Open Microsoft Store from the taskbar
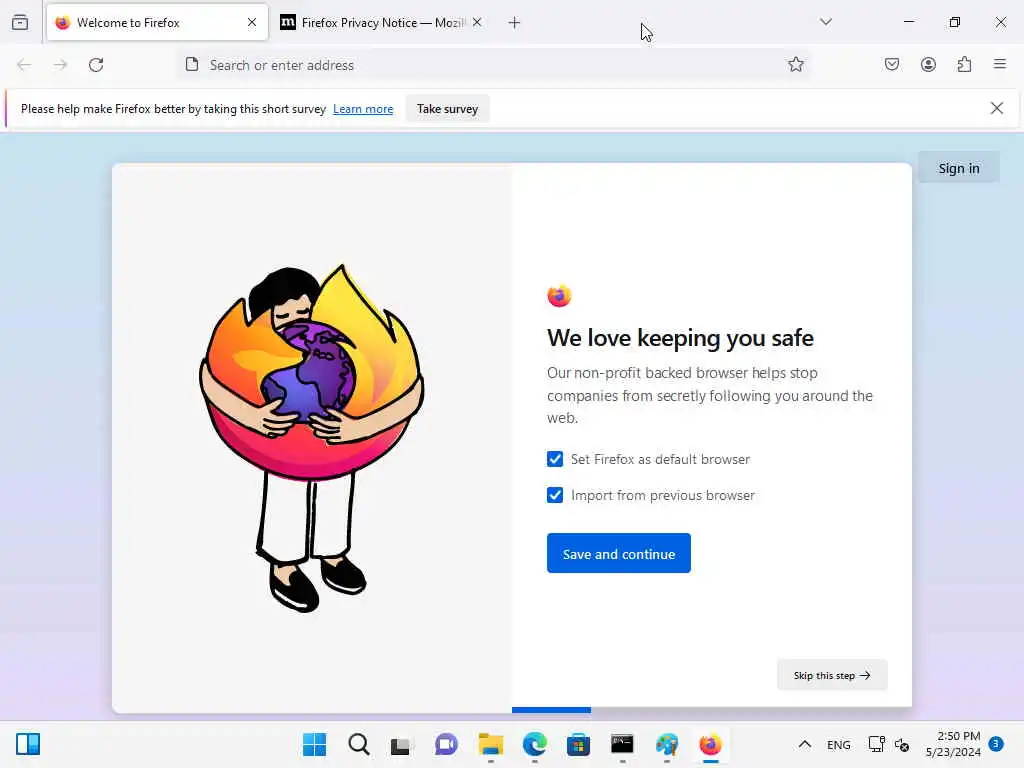The width and height of the screenshot is (1024, 768). pos(578,744)
